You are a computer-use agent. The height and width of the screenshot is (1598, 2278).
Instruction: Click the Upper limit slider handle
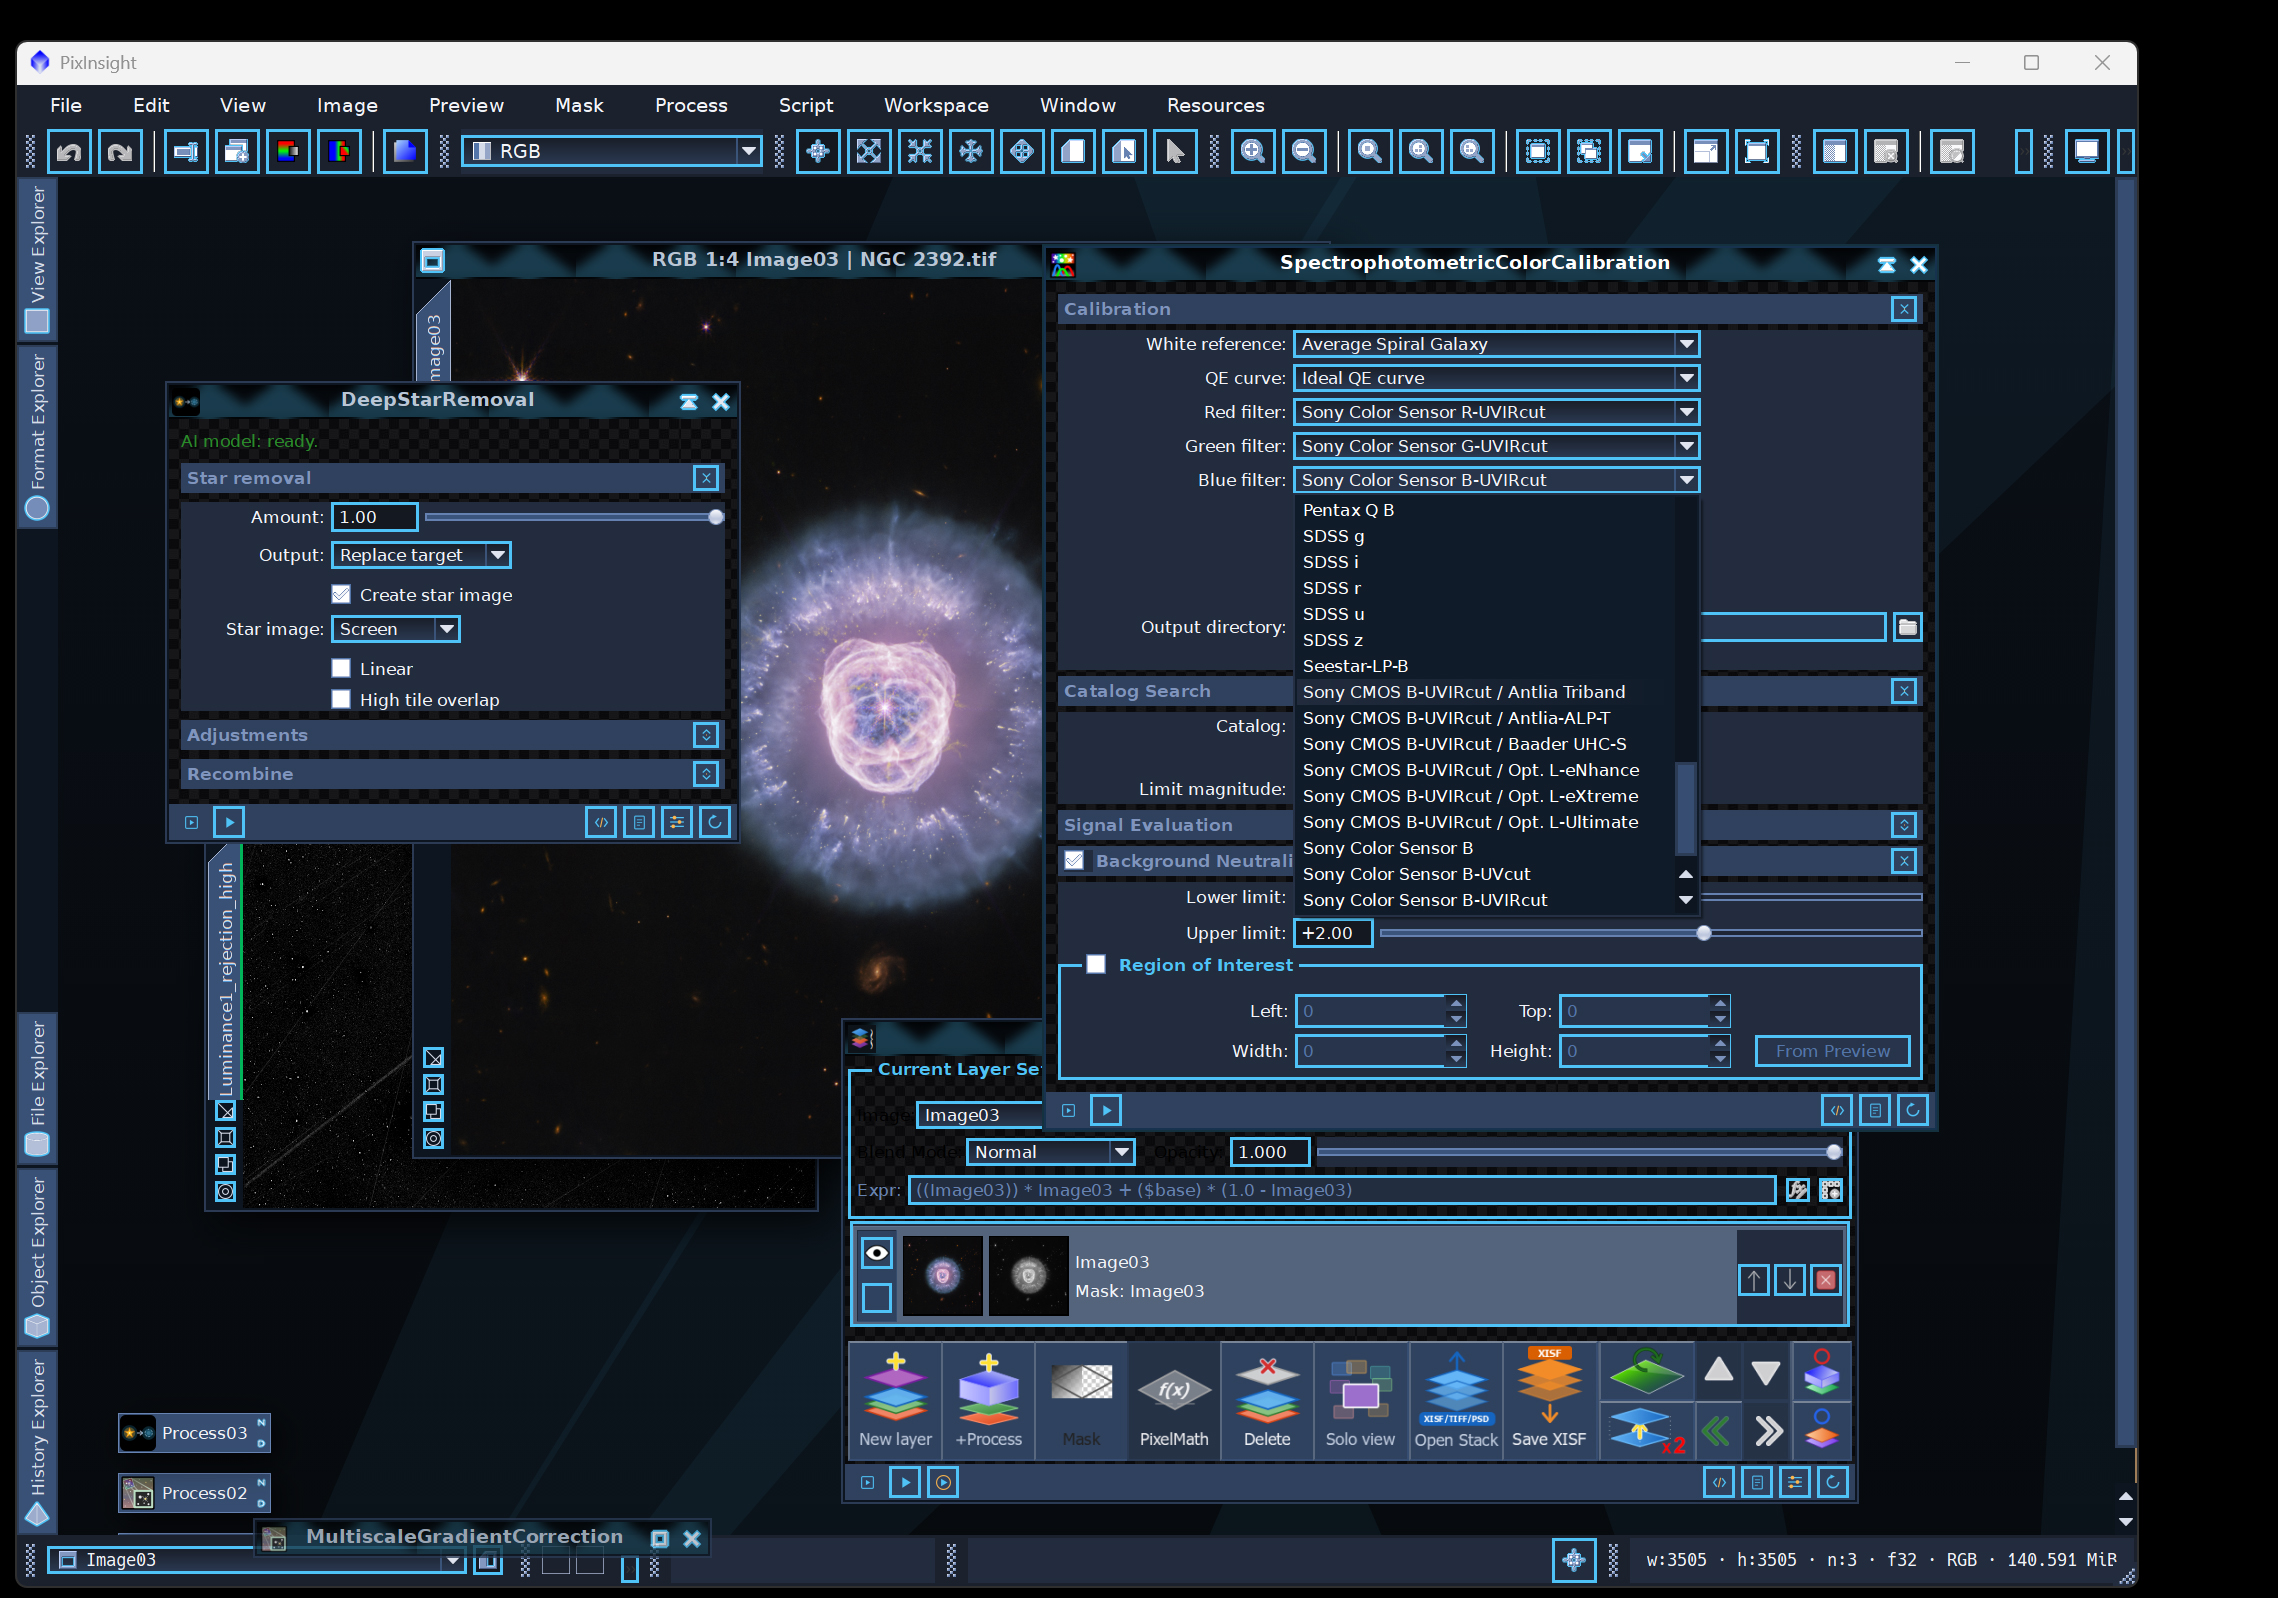coord(1704,933)
